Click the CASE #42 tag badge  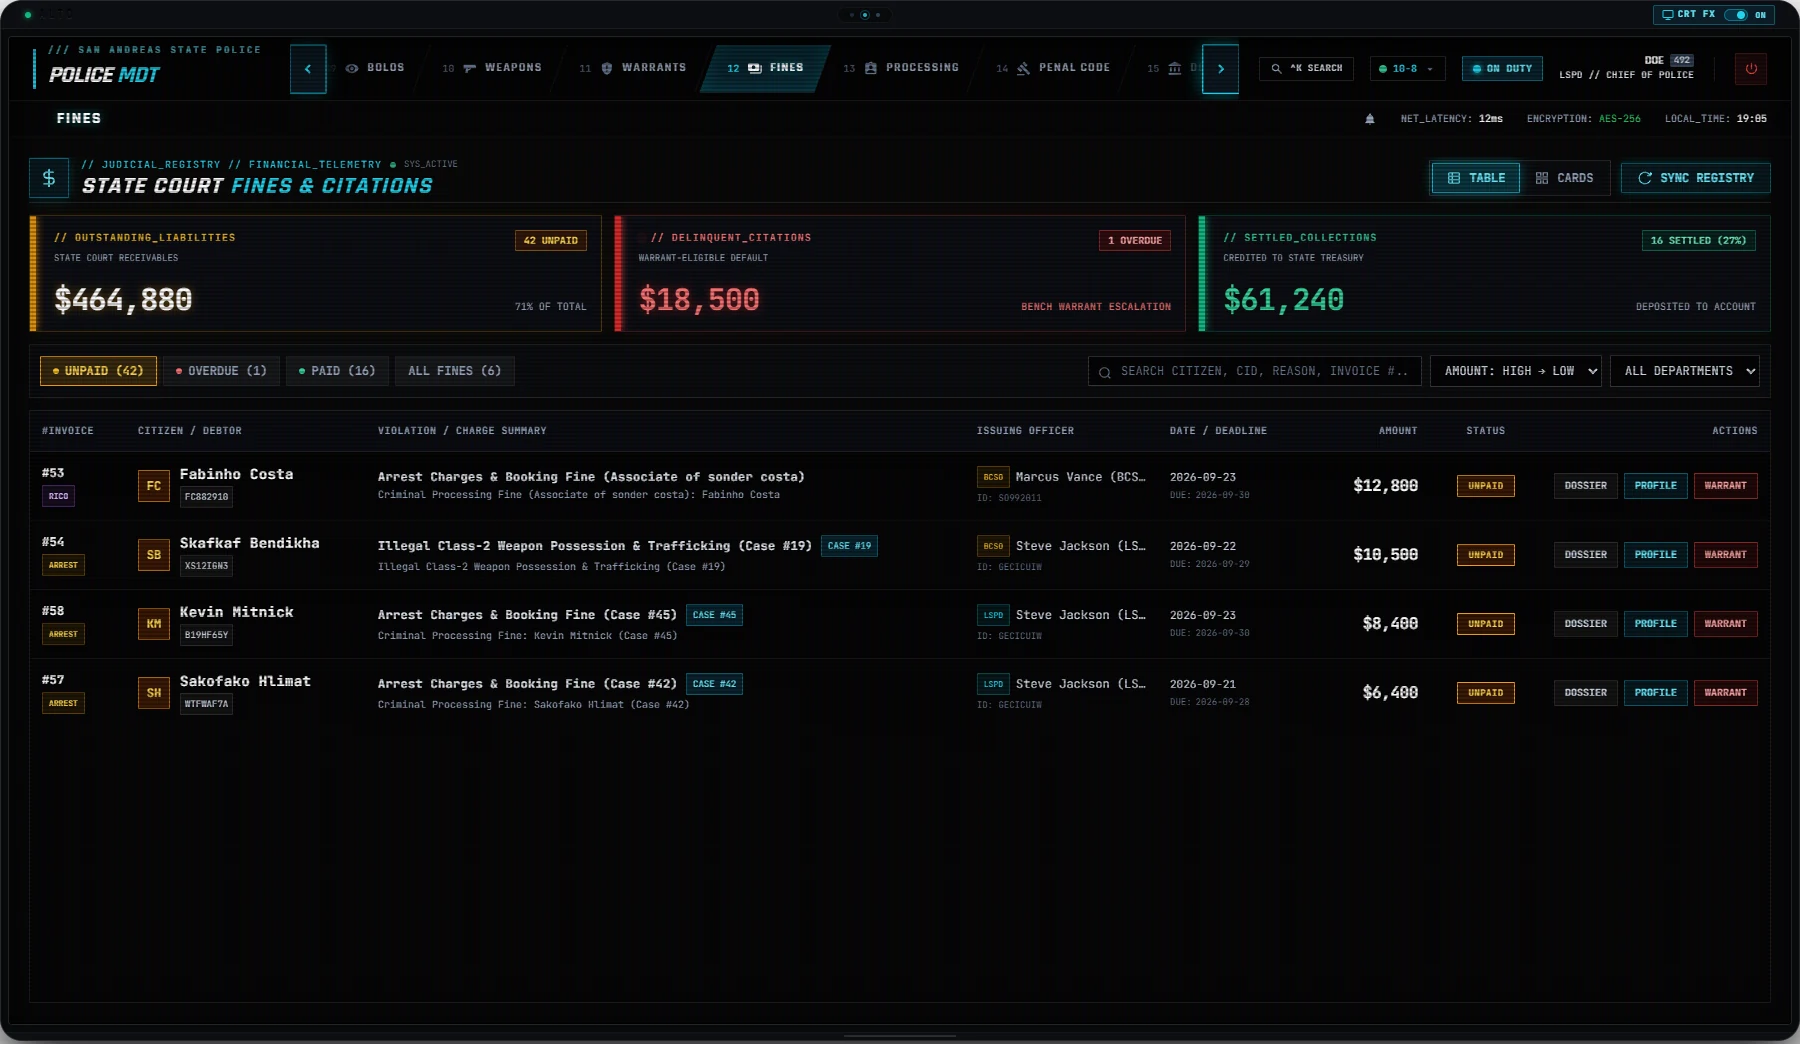point(714,684)
